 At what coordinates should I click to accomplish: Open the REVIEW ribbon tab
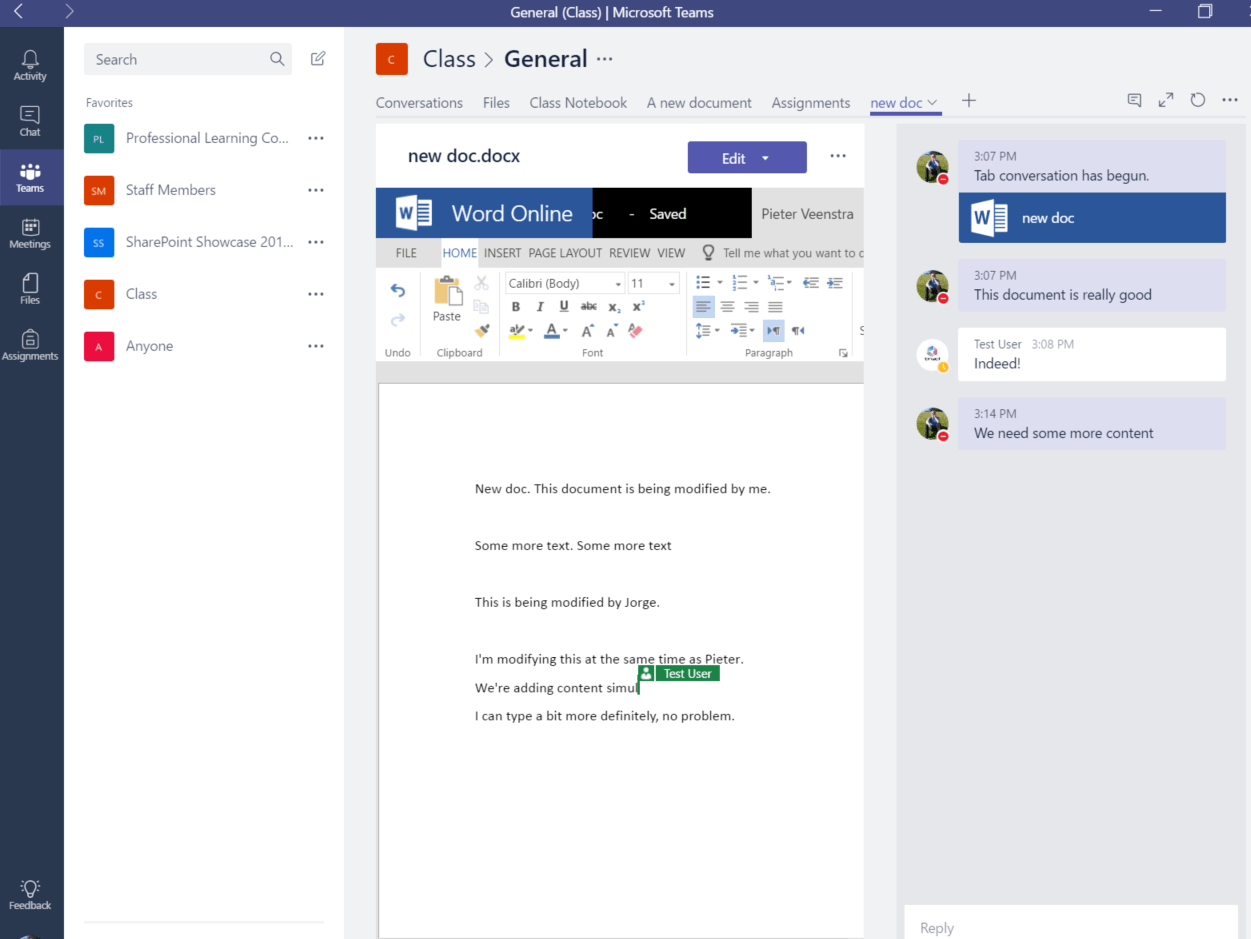click(x=630, y=253)
